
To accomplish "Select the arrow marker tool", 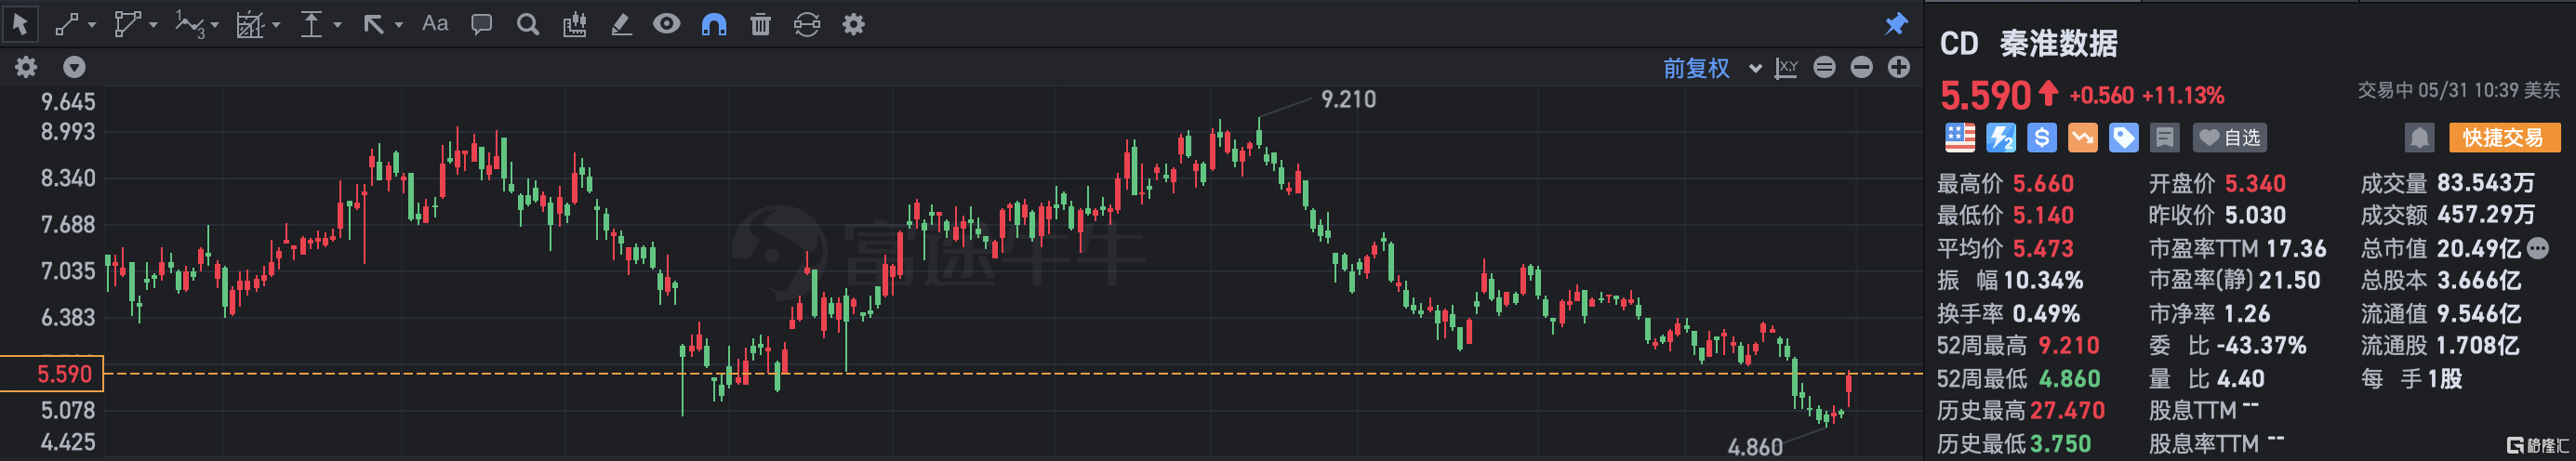I will (373, 25).
